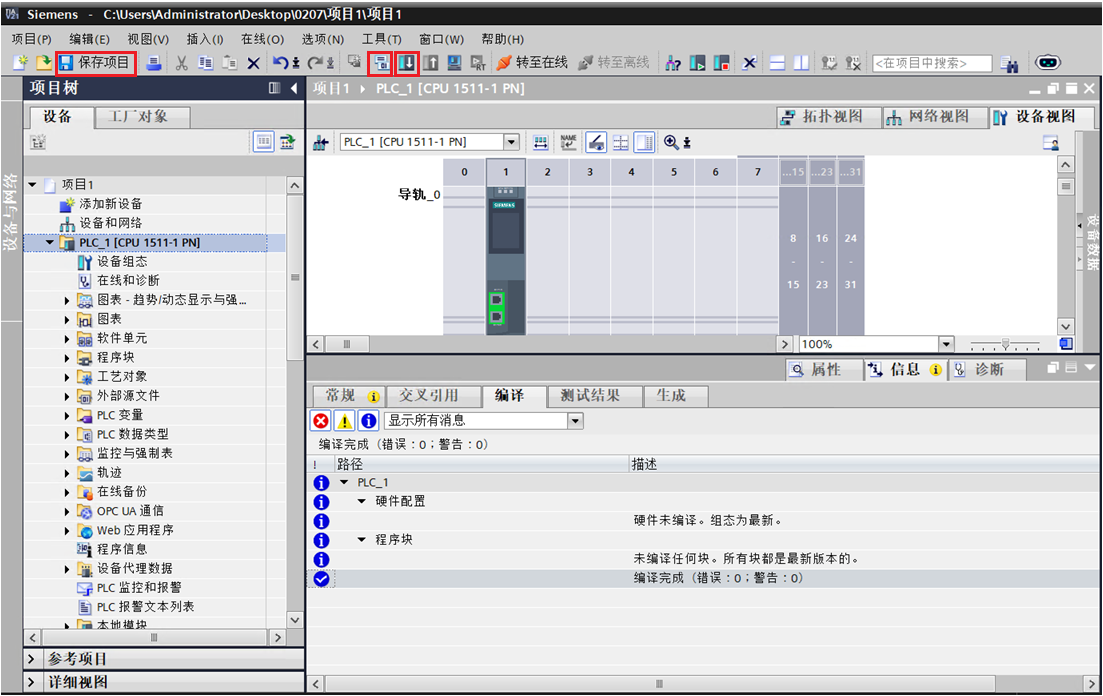Open the 工具(T) menu
This screenshot has height=696, width=1103.
click(x=381, y=39)
